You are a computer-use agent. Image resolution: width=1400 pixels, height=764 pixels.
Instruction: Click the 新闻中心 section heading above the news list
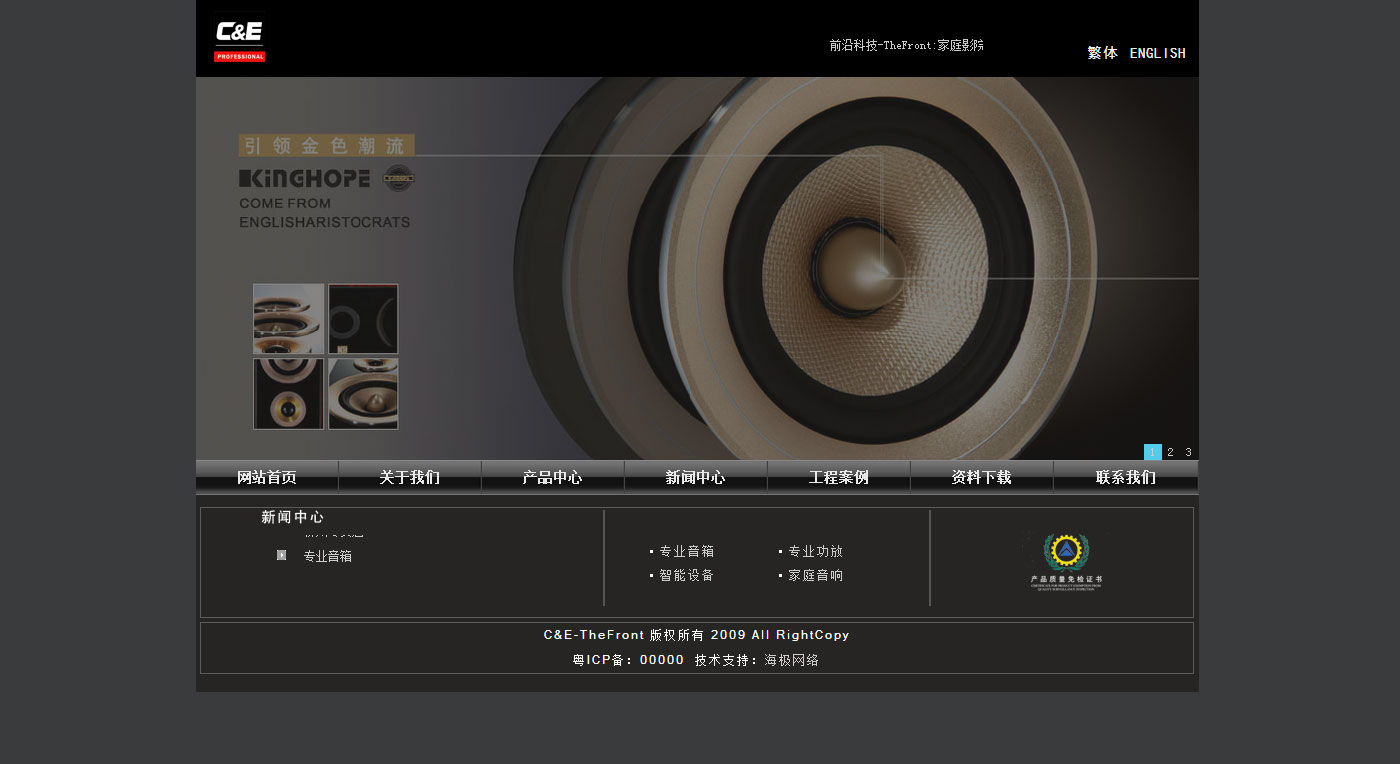pos(293,517)
